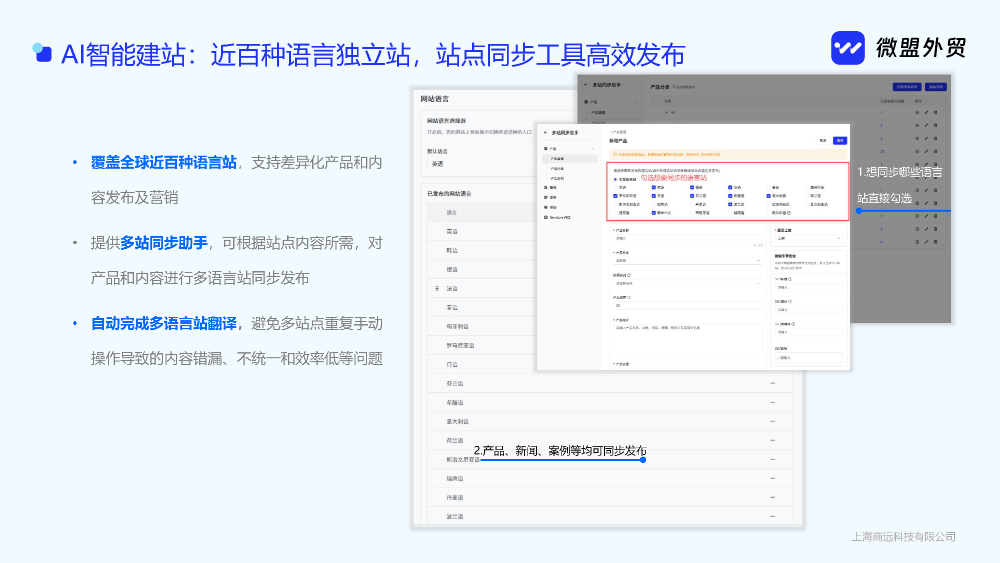Open the more-options dots on the 斯洛文尼亚语 row

coord(772,459)
